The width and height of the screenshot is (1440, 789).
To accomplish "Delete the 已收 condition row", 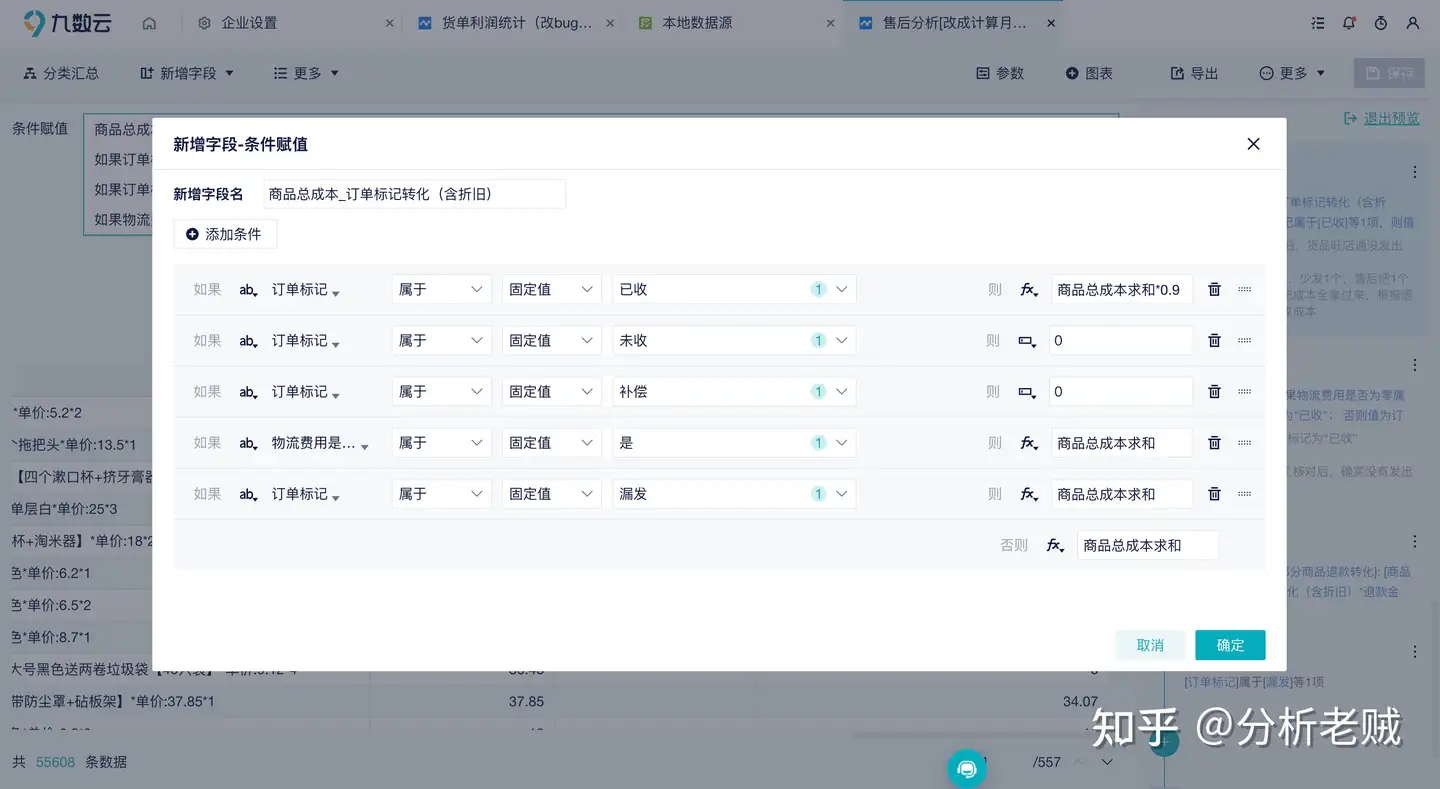I will click(1214, 289).
